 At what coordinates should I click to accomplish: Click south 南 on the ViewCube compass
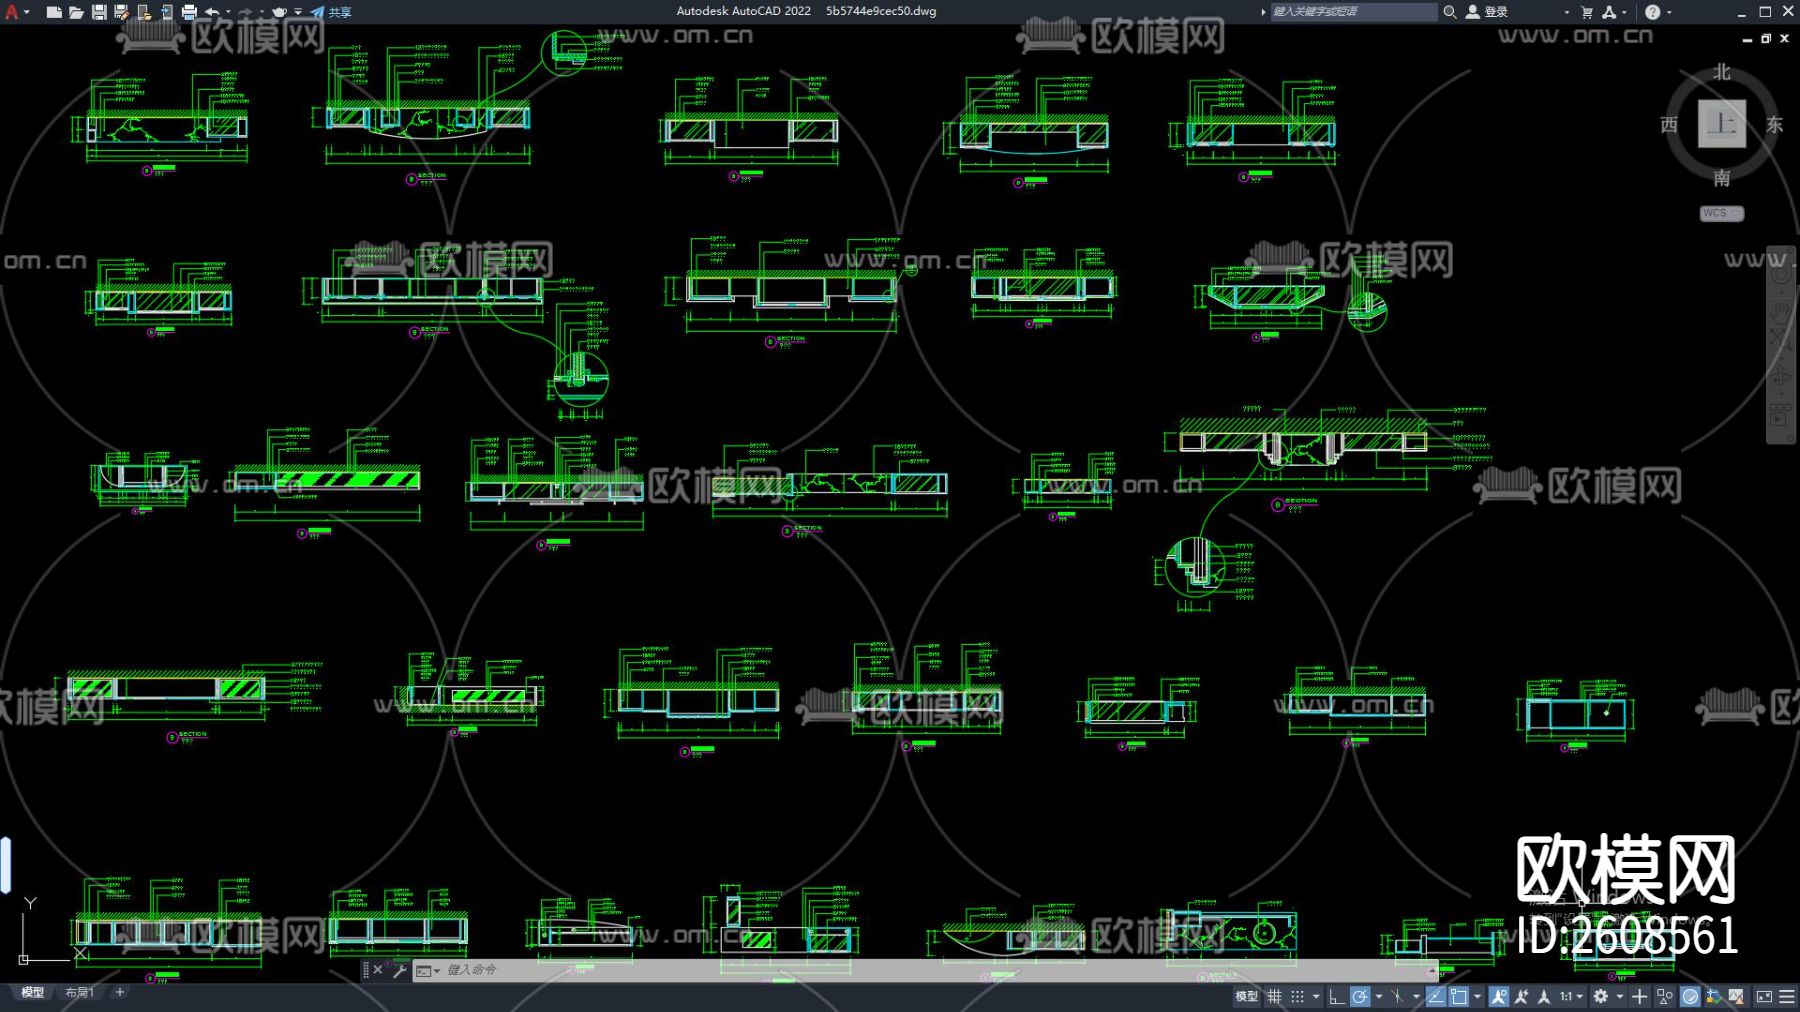[x=1721, y=178]
